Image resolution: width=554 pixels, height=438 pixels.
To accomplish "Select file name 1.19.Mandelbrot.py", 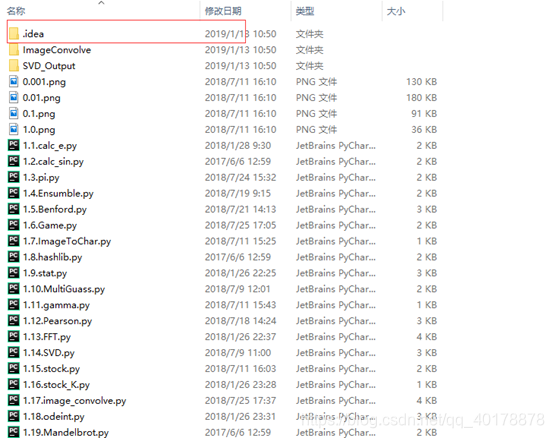I will (66, 432).
